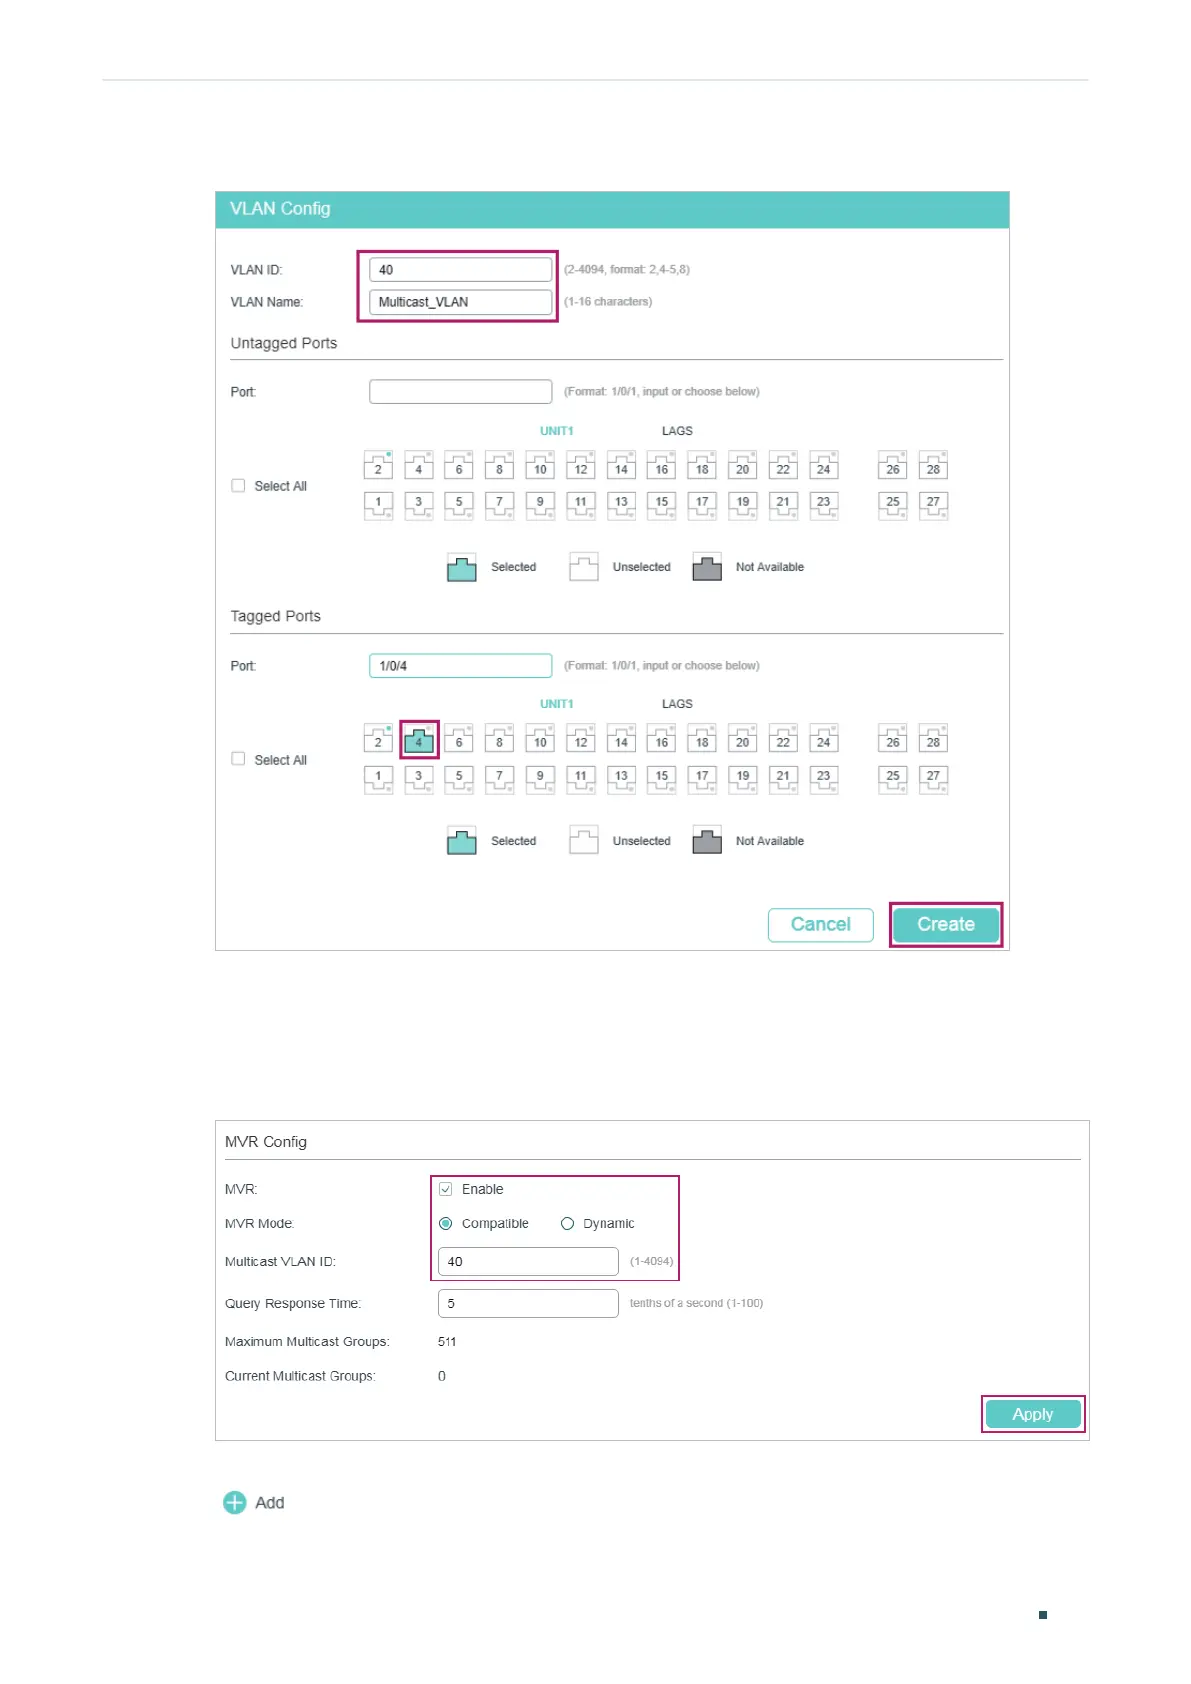Click the Tagged Ports Port input
Viewport: 1191px width, 1684px height.
(461, 666)
